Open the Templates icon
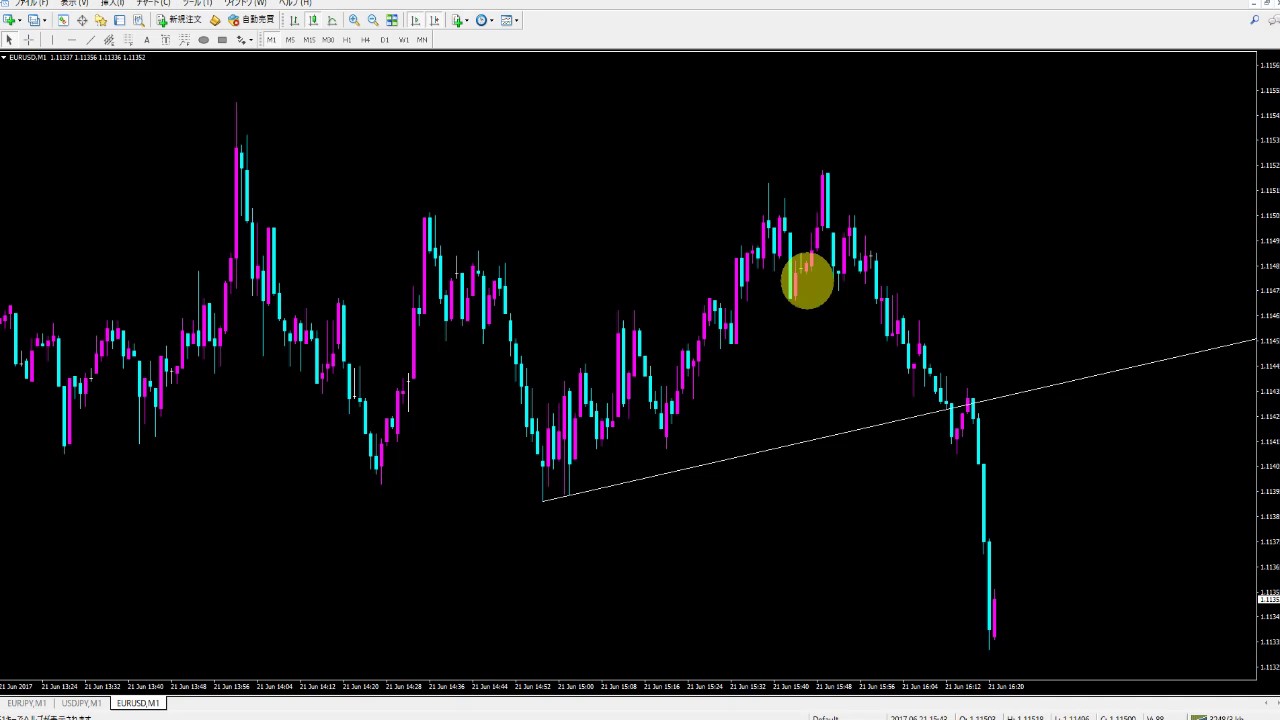This screenshot has width=1280, height=720. click(x=506, y=20)
